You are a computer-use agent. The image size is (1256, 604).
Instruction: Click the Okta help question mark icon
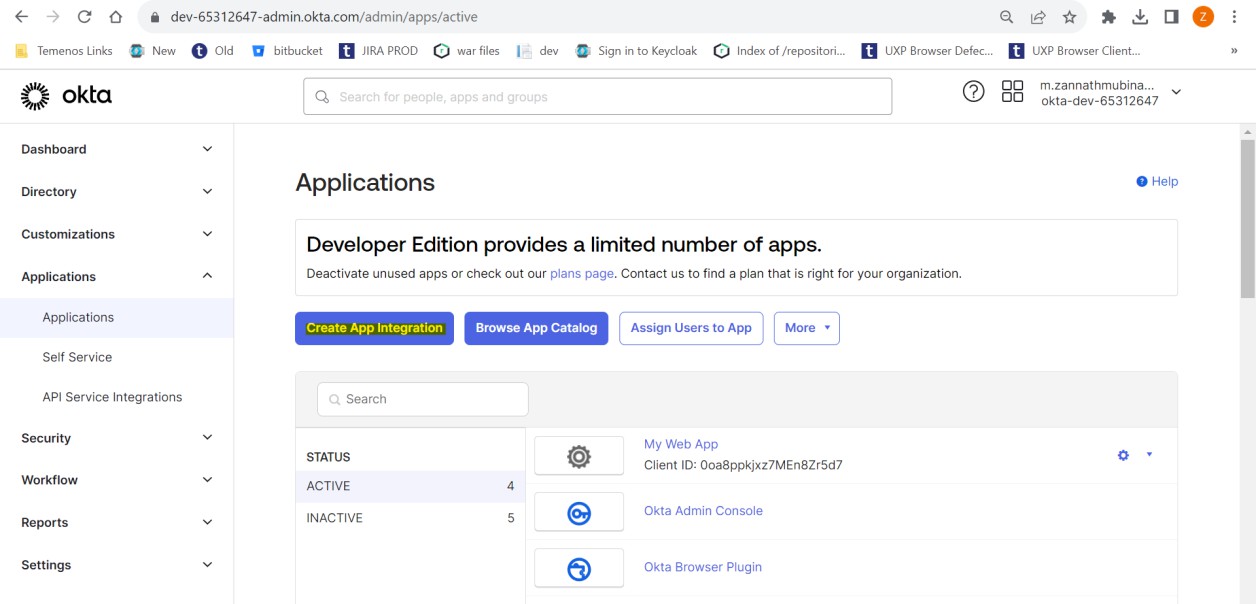click(x=973, y=92)
